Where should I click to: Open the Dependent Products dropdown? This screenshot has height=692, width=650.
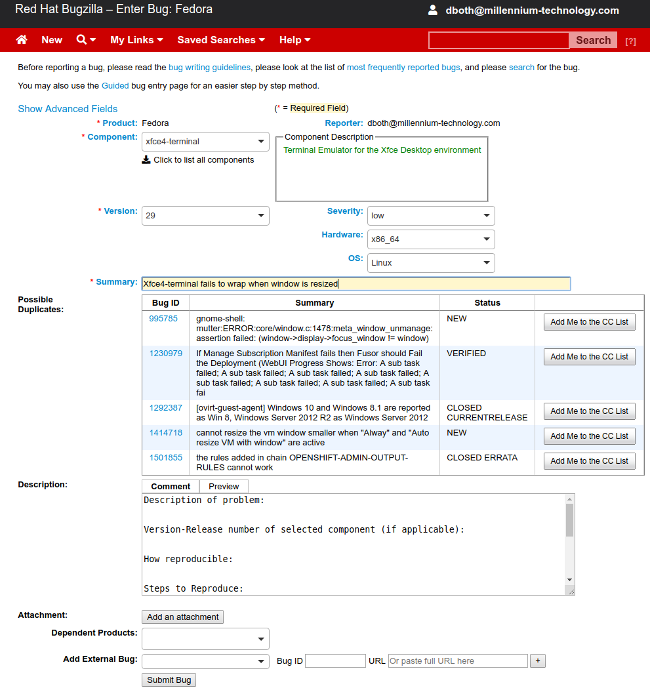point(205,639)
